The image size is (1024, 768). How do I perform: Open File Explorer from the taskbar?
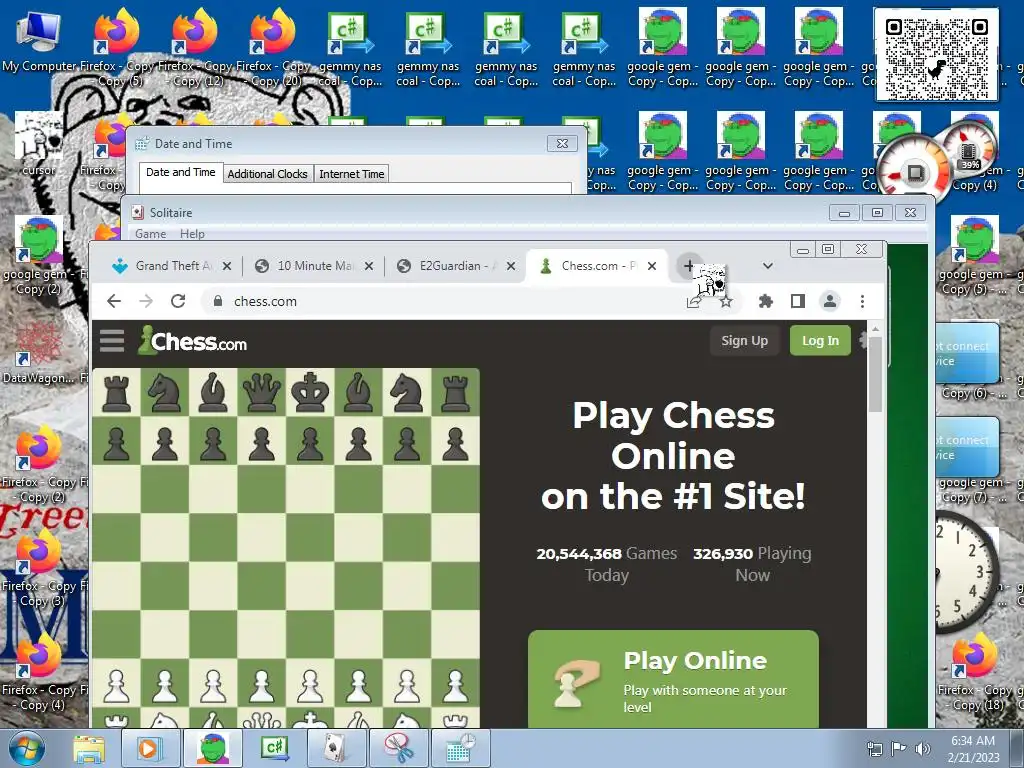click(x=89, y=748)
